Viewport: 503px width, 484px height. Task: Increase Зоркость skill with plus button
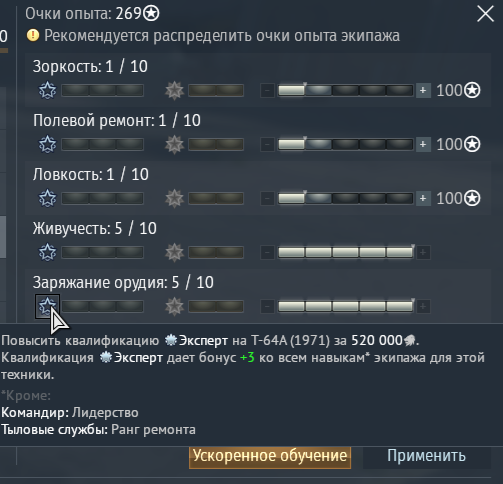(423, 90)
